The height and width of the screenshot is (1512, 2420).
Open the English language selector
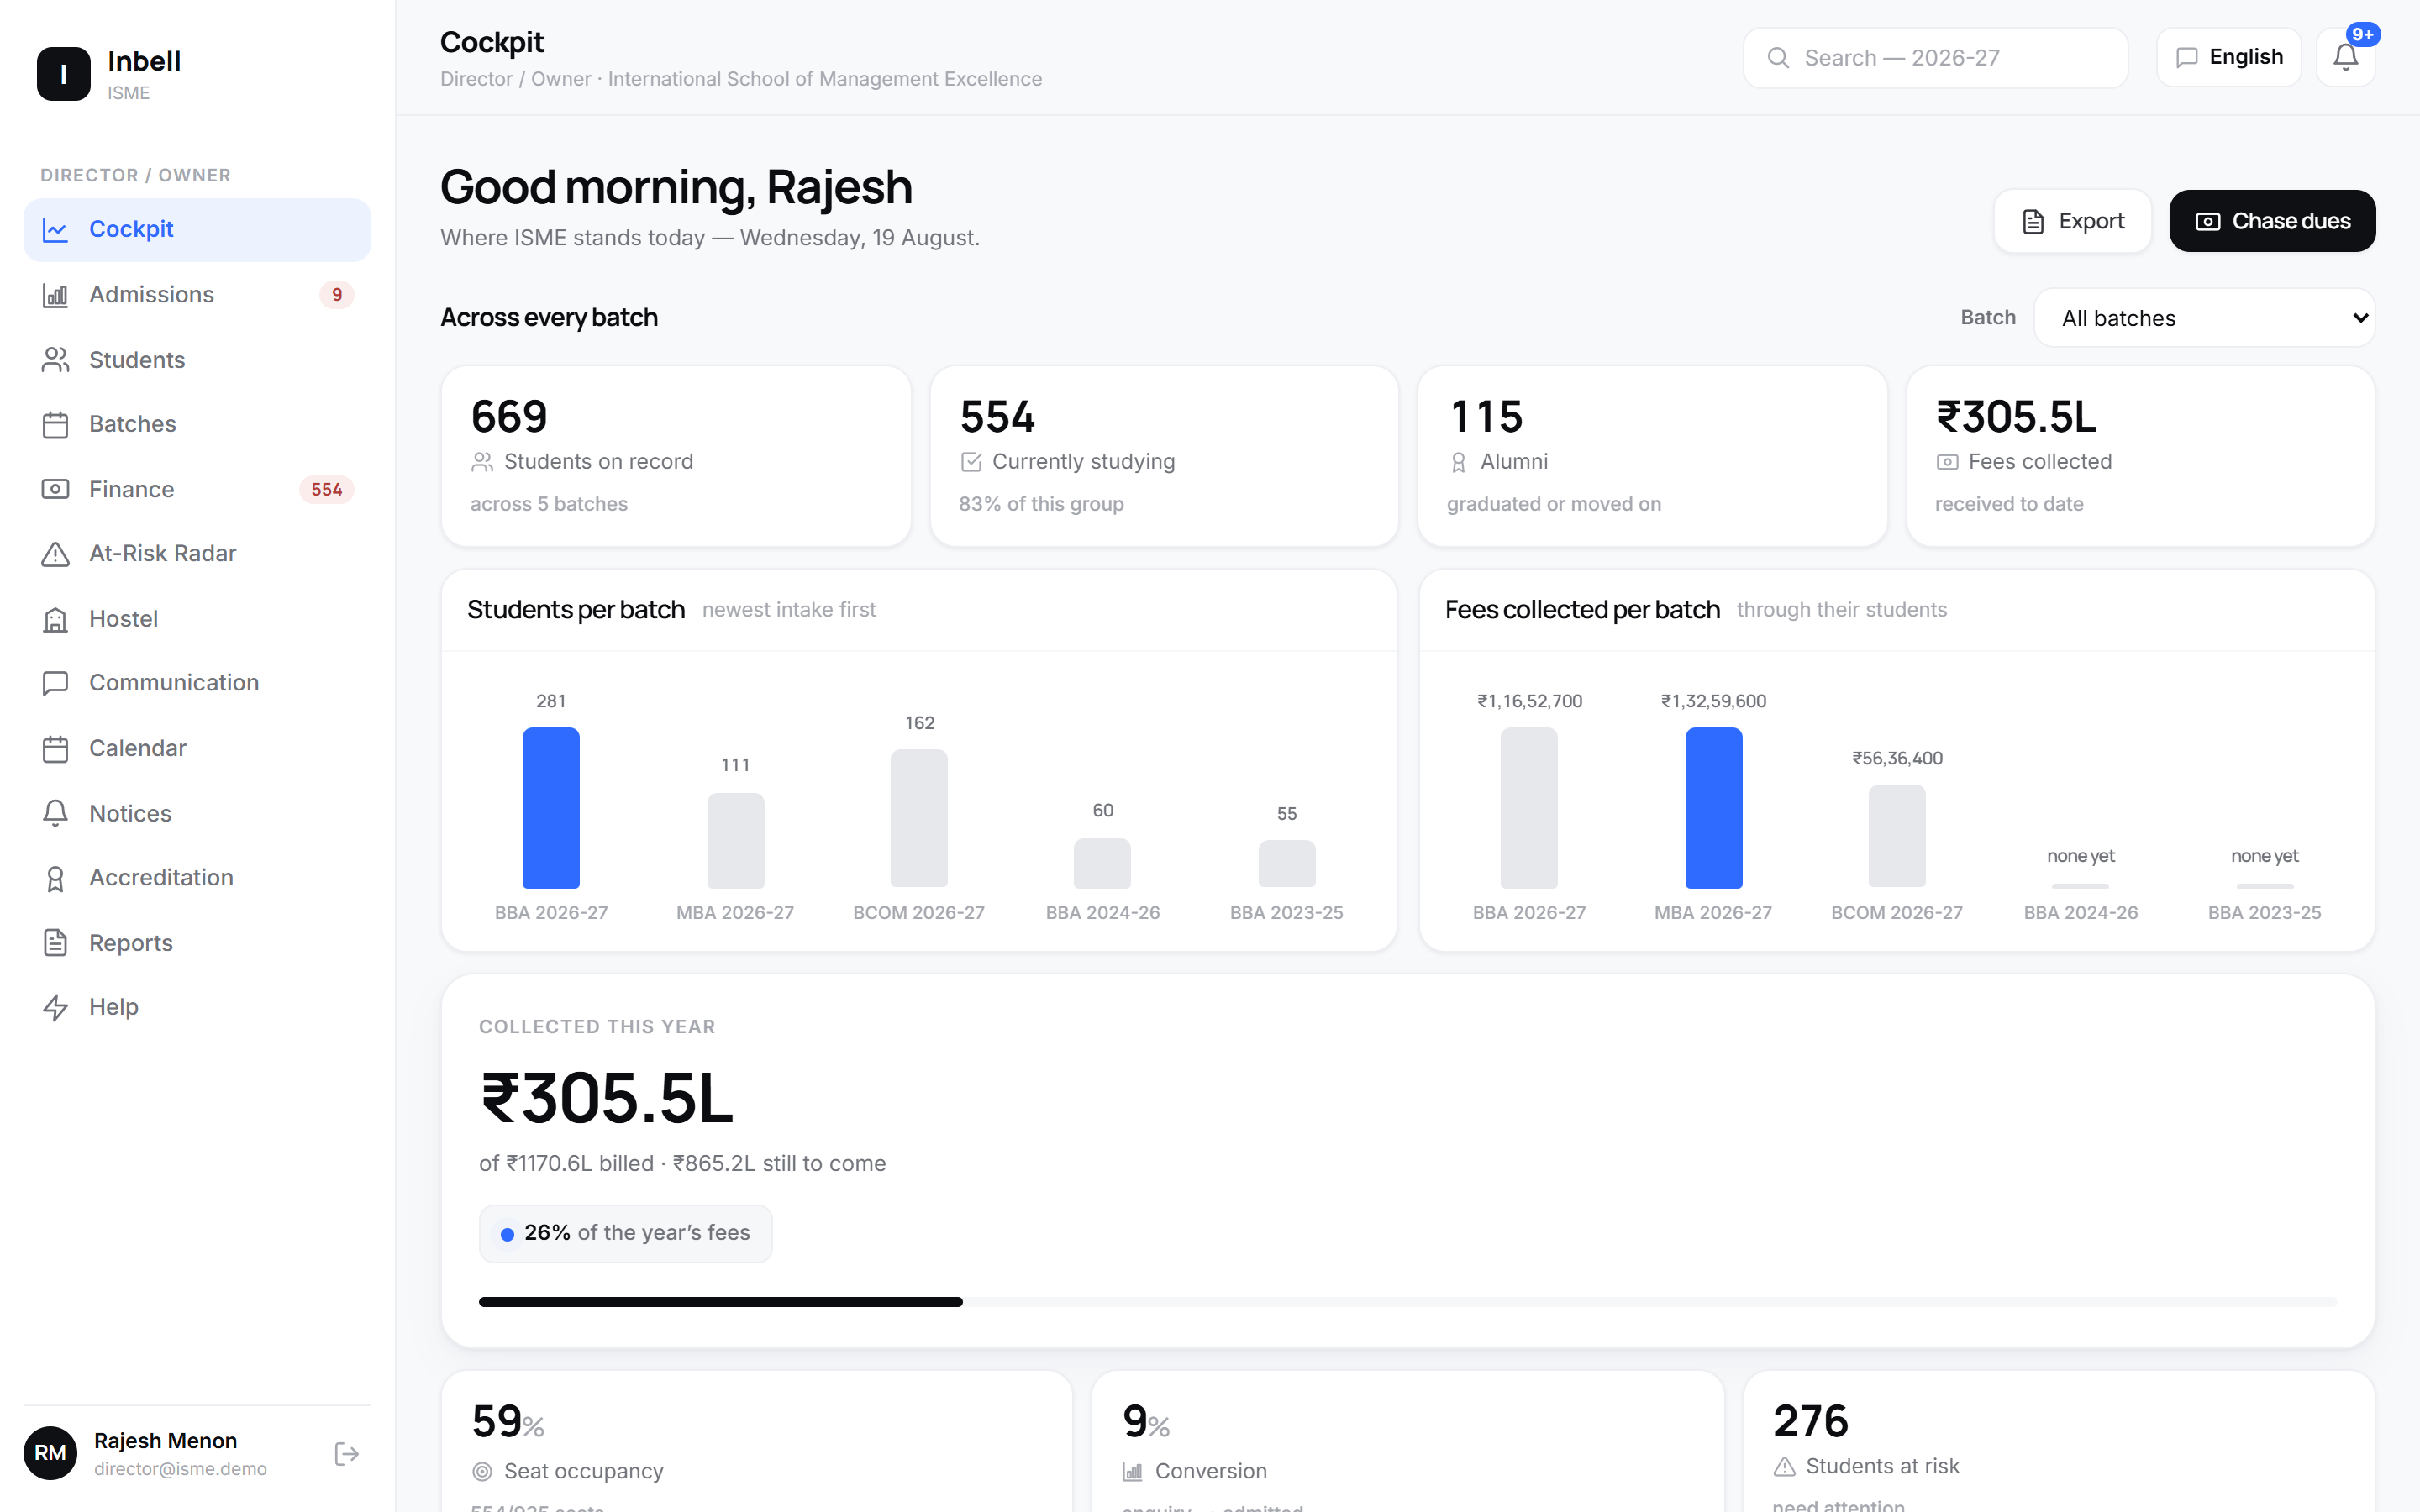click(x=2229, y=57)
